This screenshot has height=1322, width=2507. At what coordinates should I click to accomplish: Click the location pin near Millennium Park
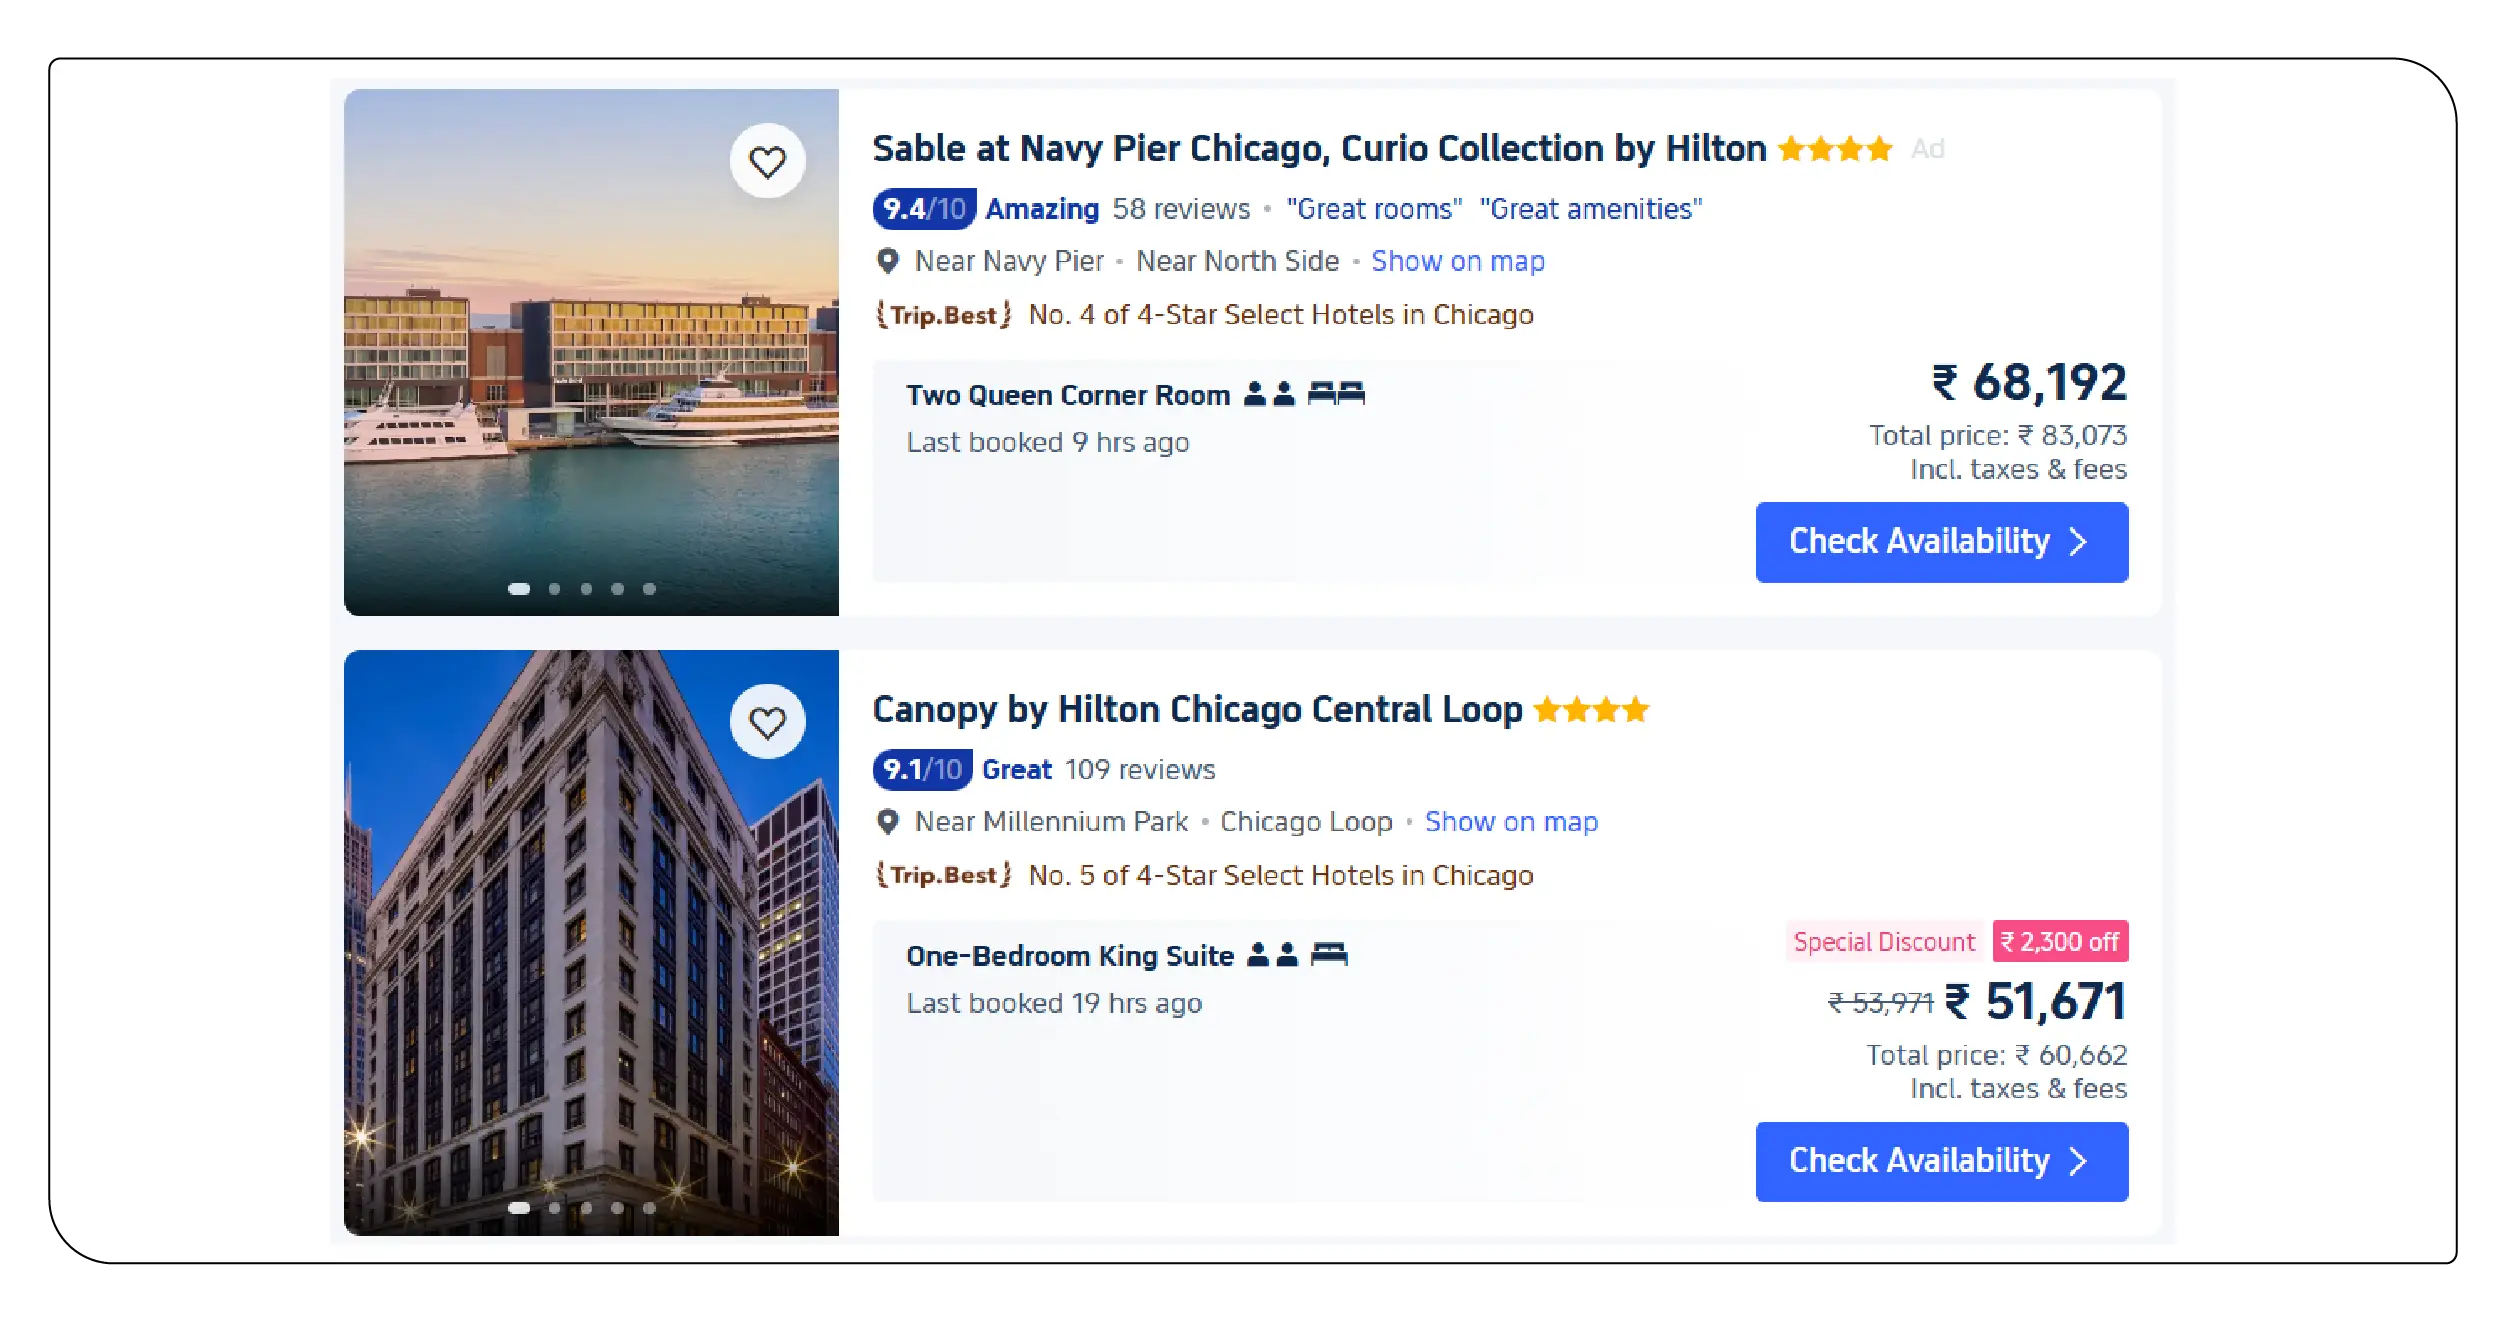[887, 822]
